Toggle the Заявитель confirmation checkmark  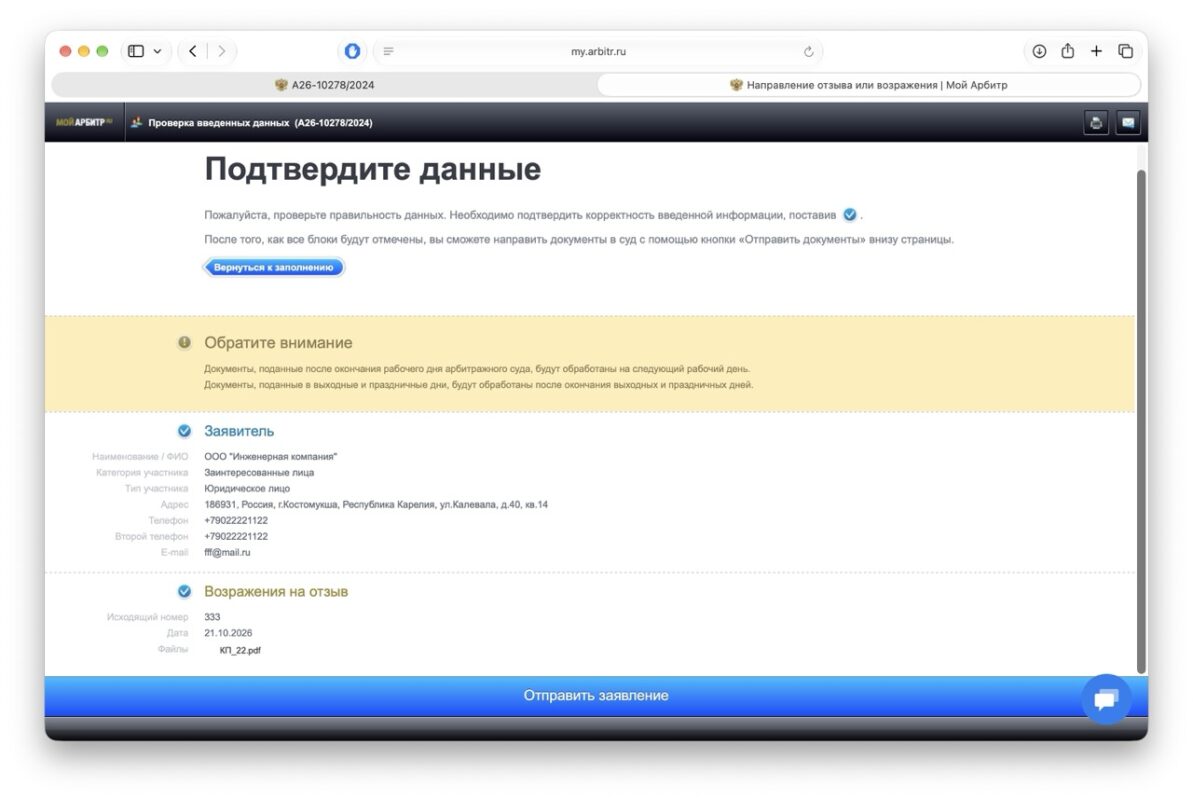coord(184,431)
